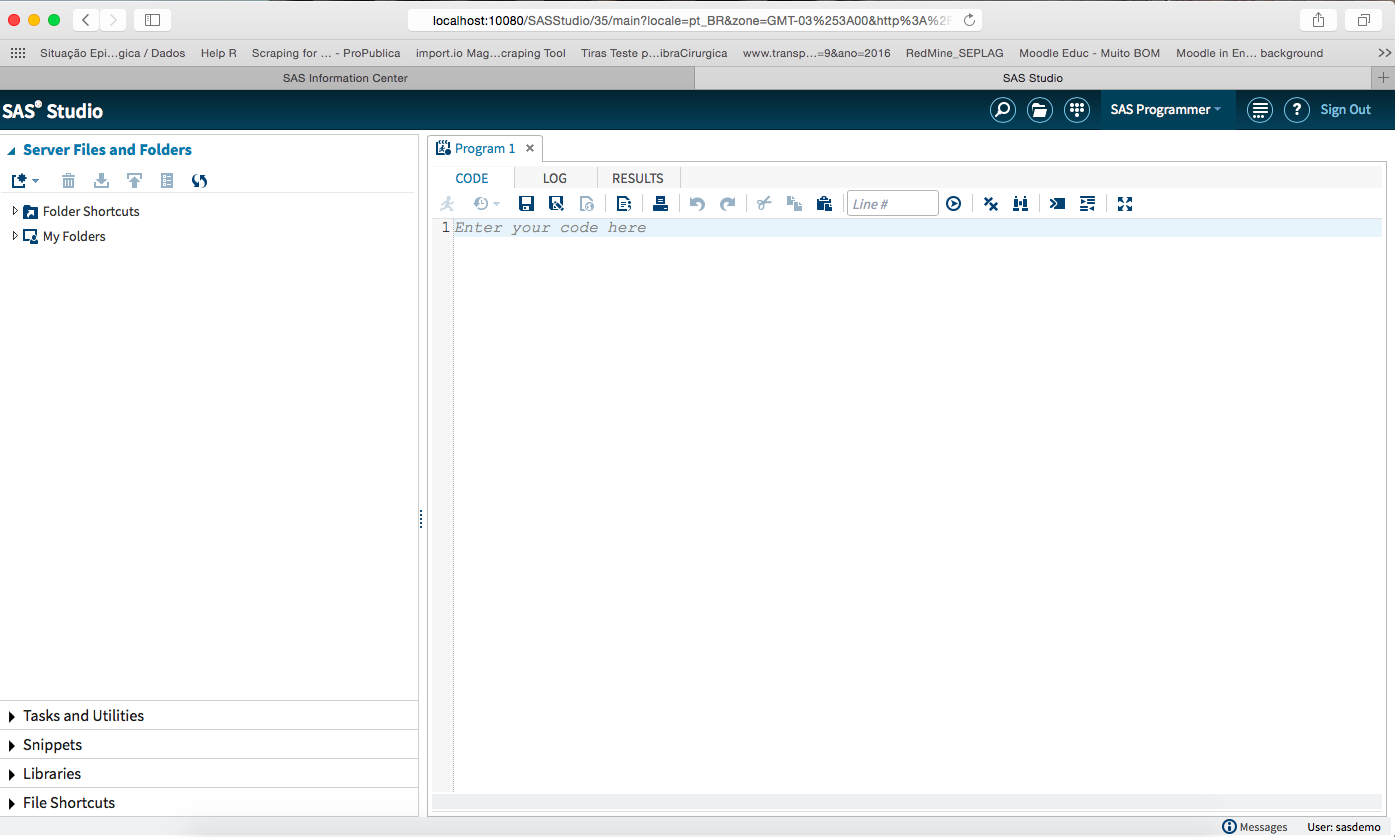Click the Sign Out link
Screen dimensions: 1395x837
coord(1346,110)
